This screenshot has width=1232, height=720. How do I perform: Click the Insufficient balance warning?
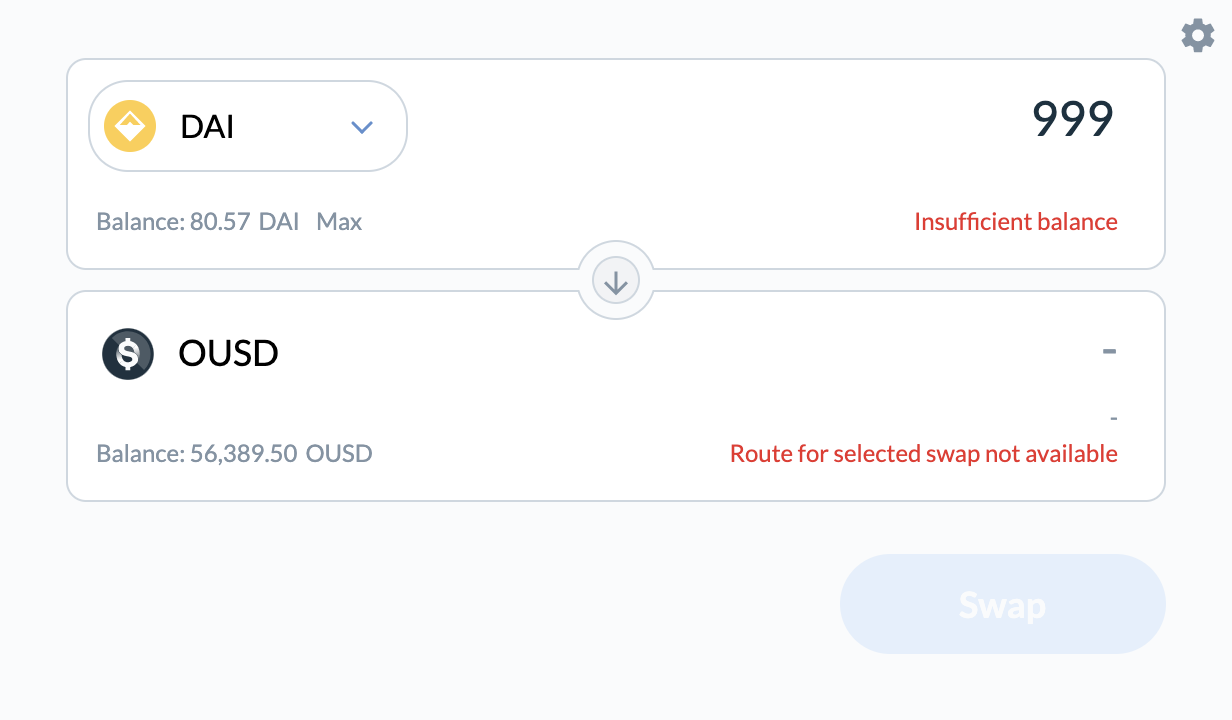[x=1016, y=221]
